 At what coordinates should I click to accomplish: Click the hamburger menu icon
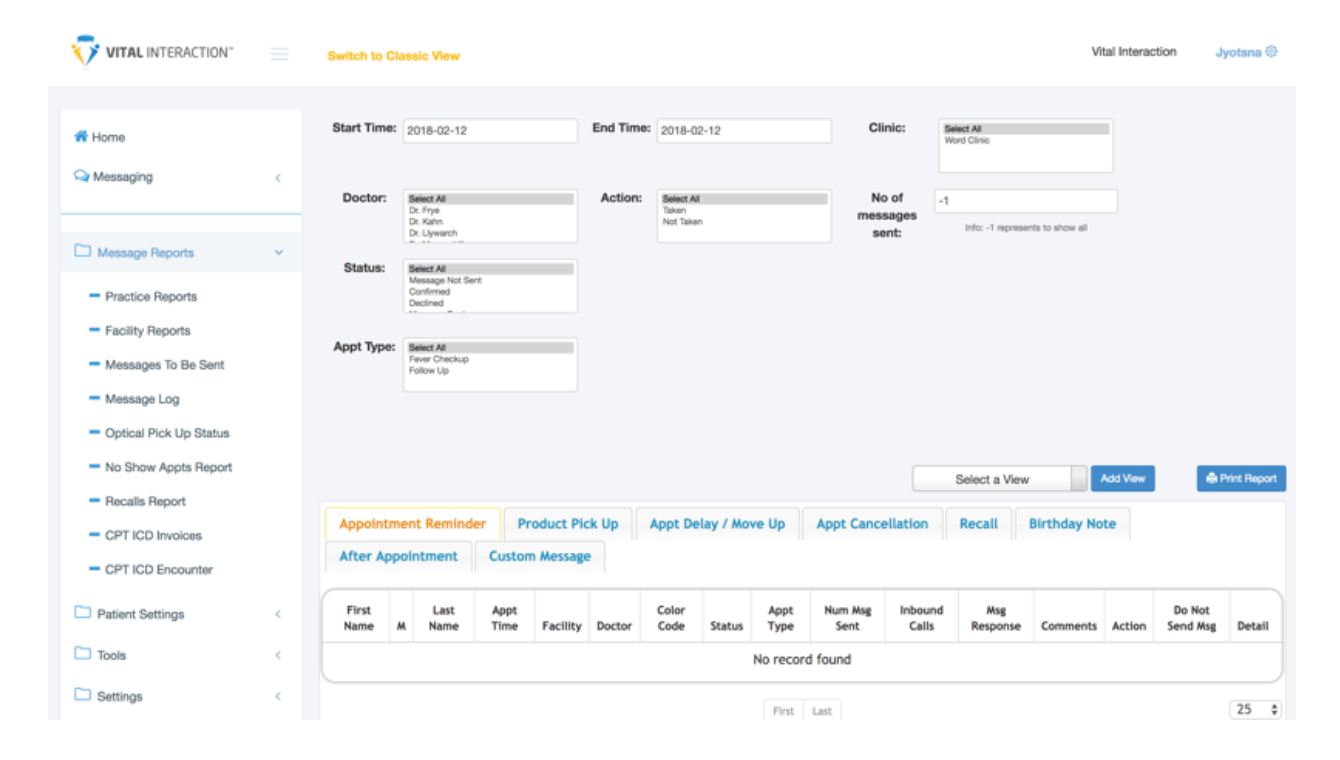pos(280,54)
